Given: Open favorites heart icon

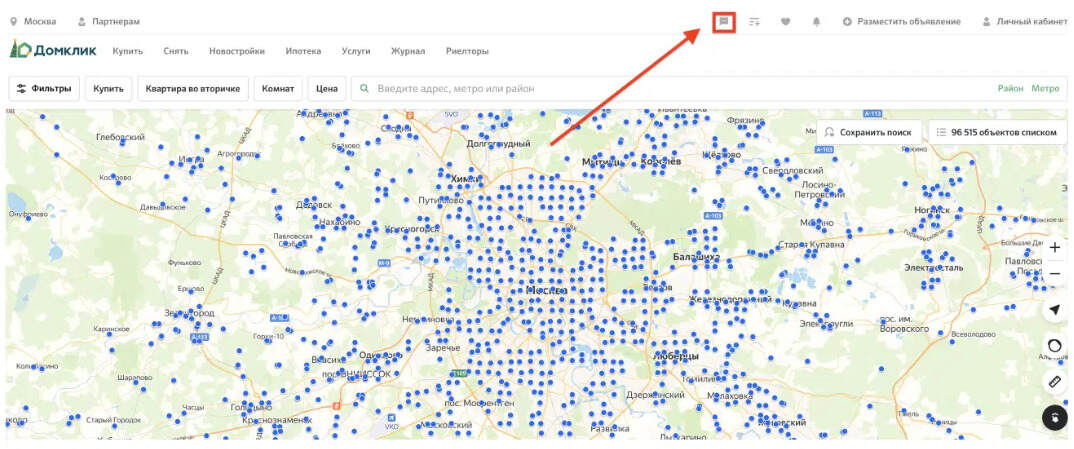Looking at the screenshot, I should [x=785, y=21].
